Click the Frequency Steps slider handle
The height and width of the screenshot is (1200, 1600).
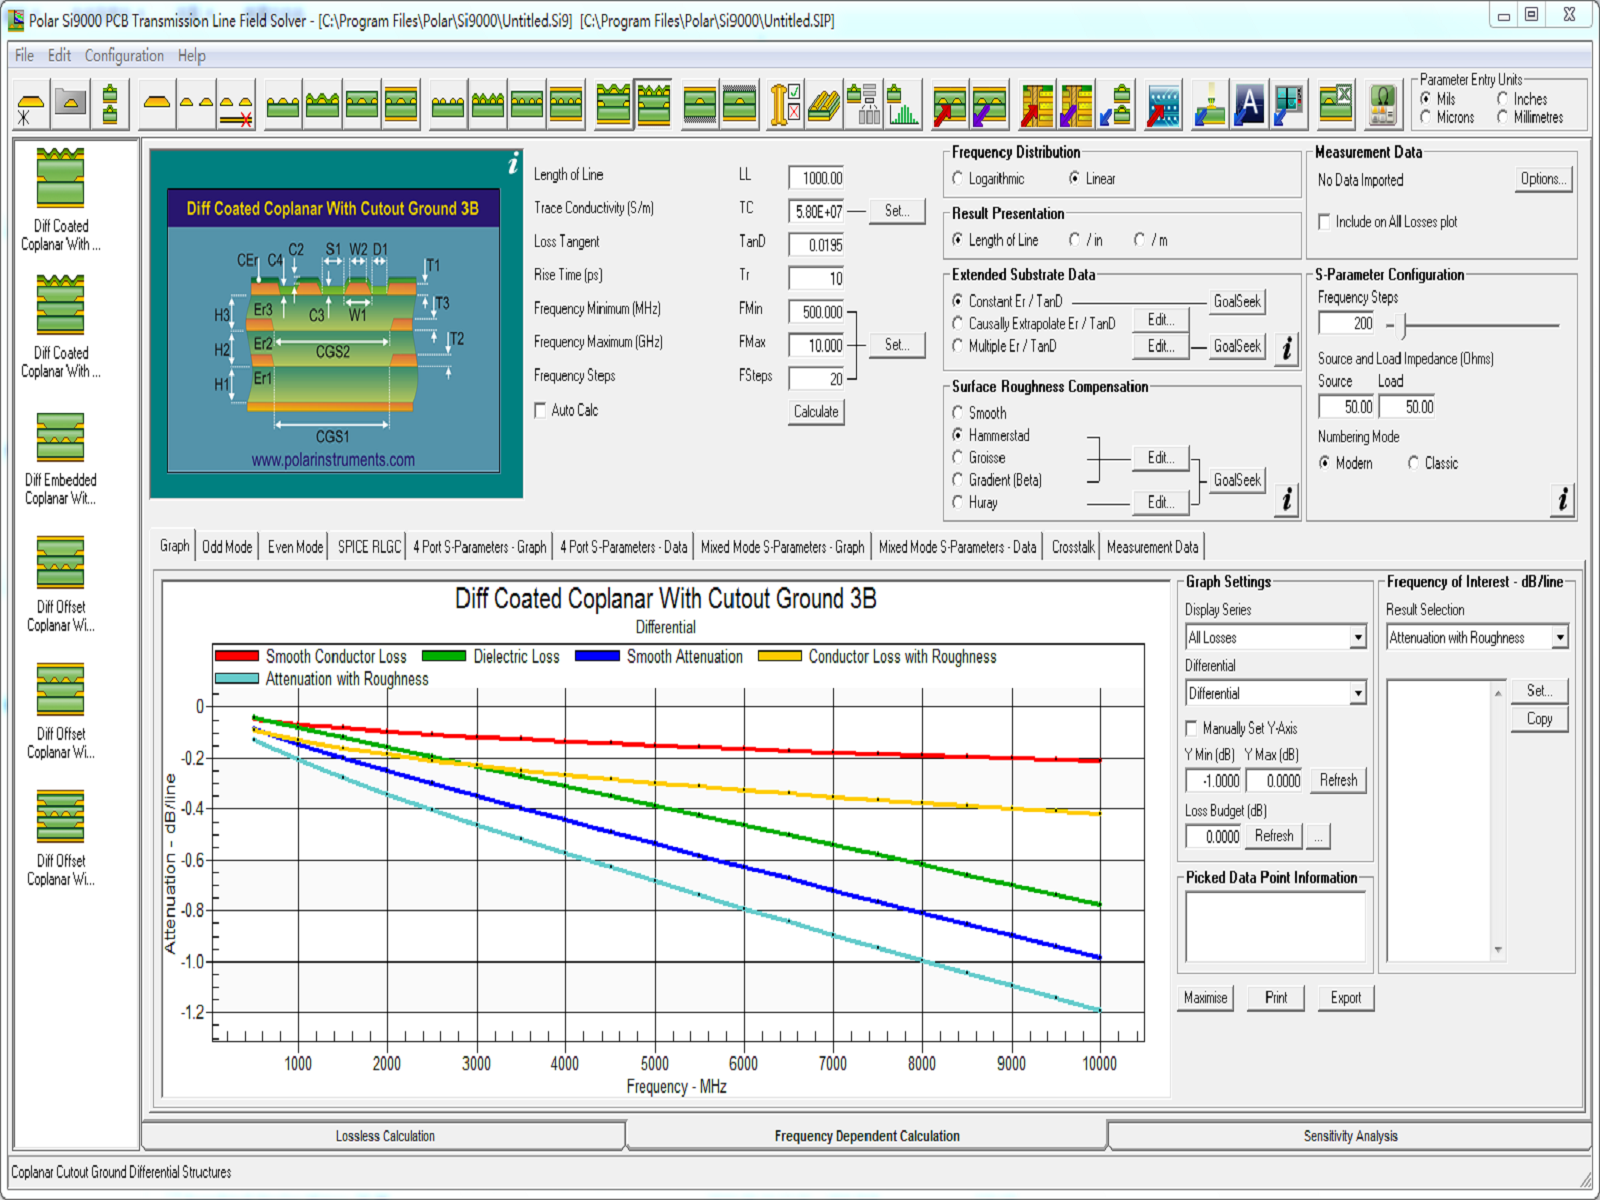[x=1403, y=325]
